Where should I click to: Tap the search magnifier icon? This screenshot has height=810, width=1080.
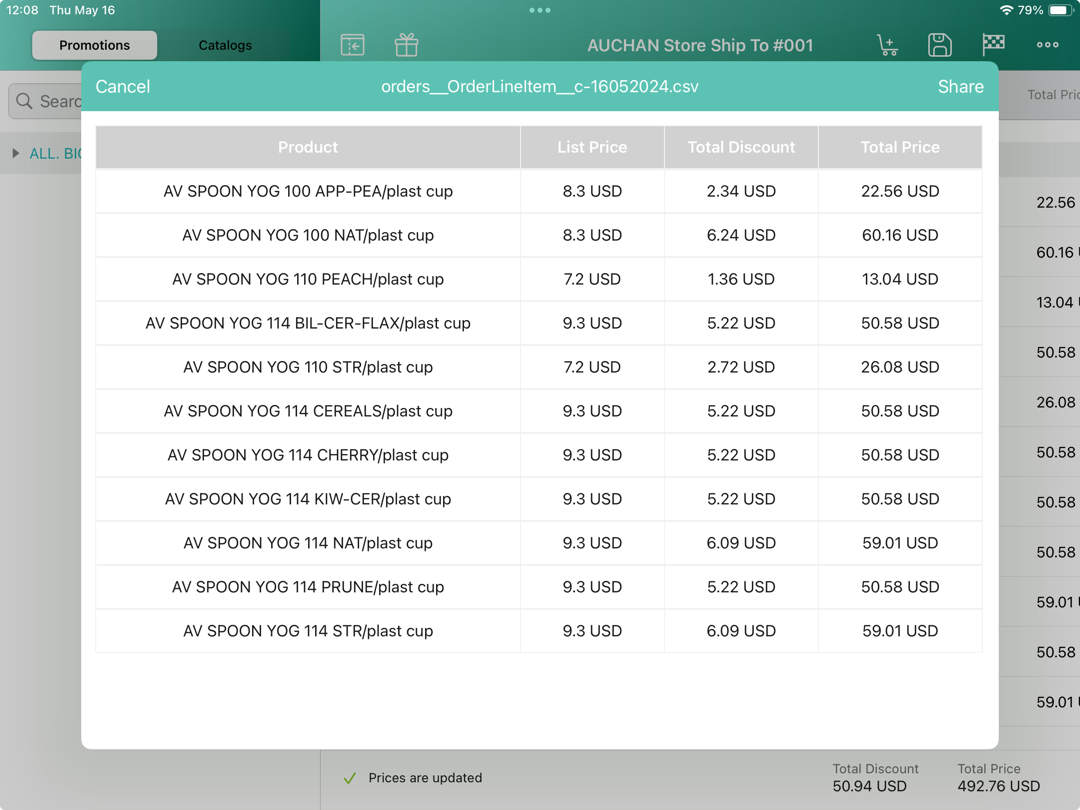pyautogui.click(x=25, y=101)
